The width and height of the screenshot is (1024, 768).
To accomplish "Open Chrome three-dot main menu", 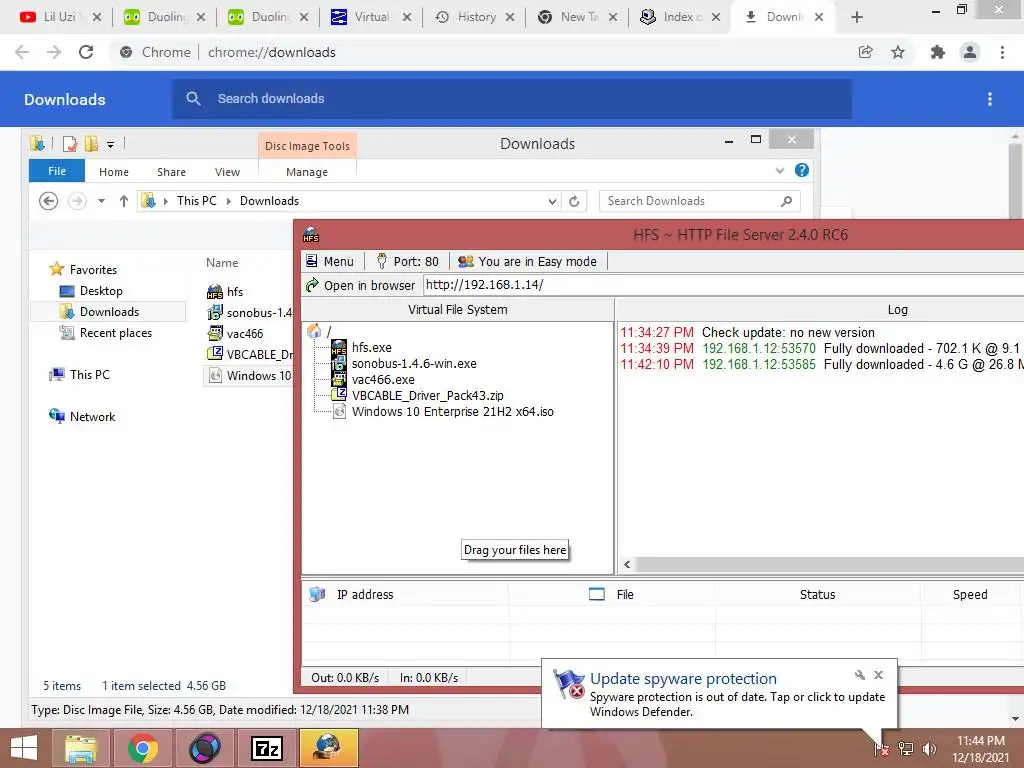I will pyautogui.click(x=1002, y=52).
